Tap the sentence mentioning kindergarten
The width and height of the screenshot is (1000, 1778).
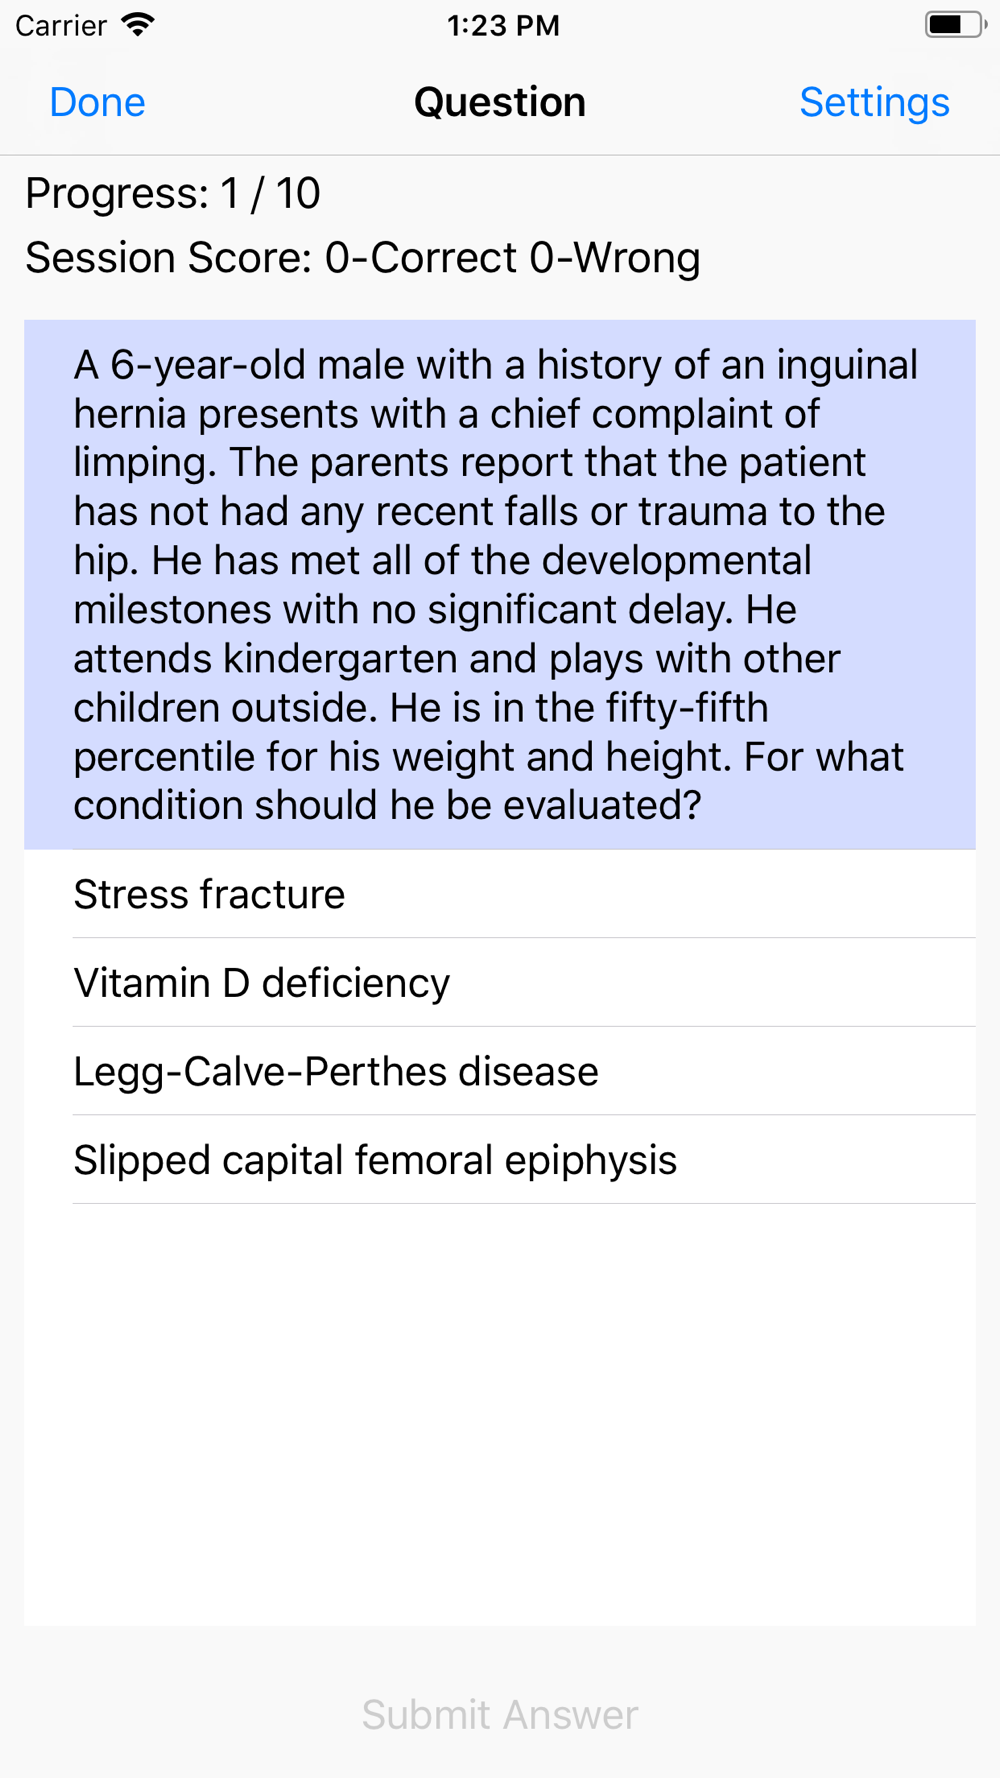(x=456, y=659)
